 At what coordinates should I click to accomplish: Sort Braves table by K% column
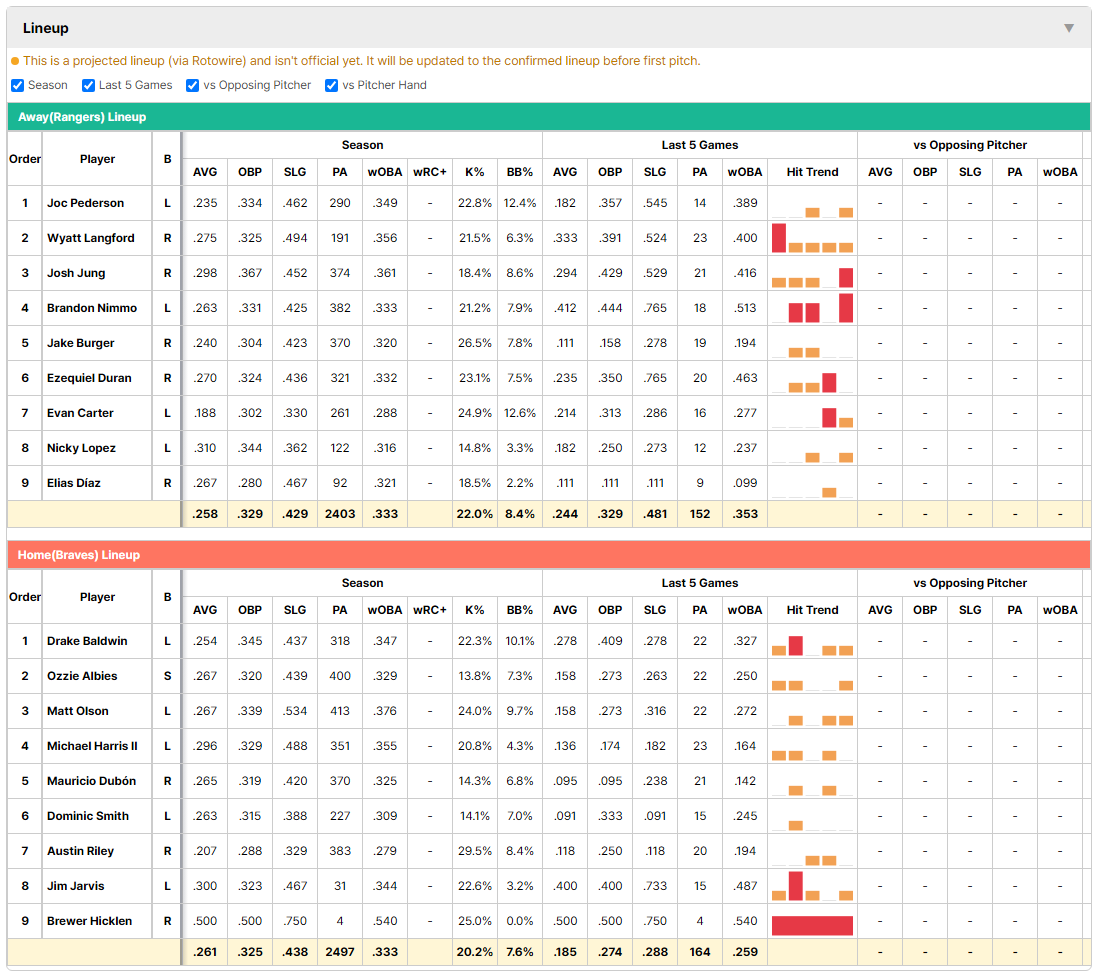coord(475,610)
